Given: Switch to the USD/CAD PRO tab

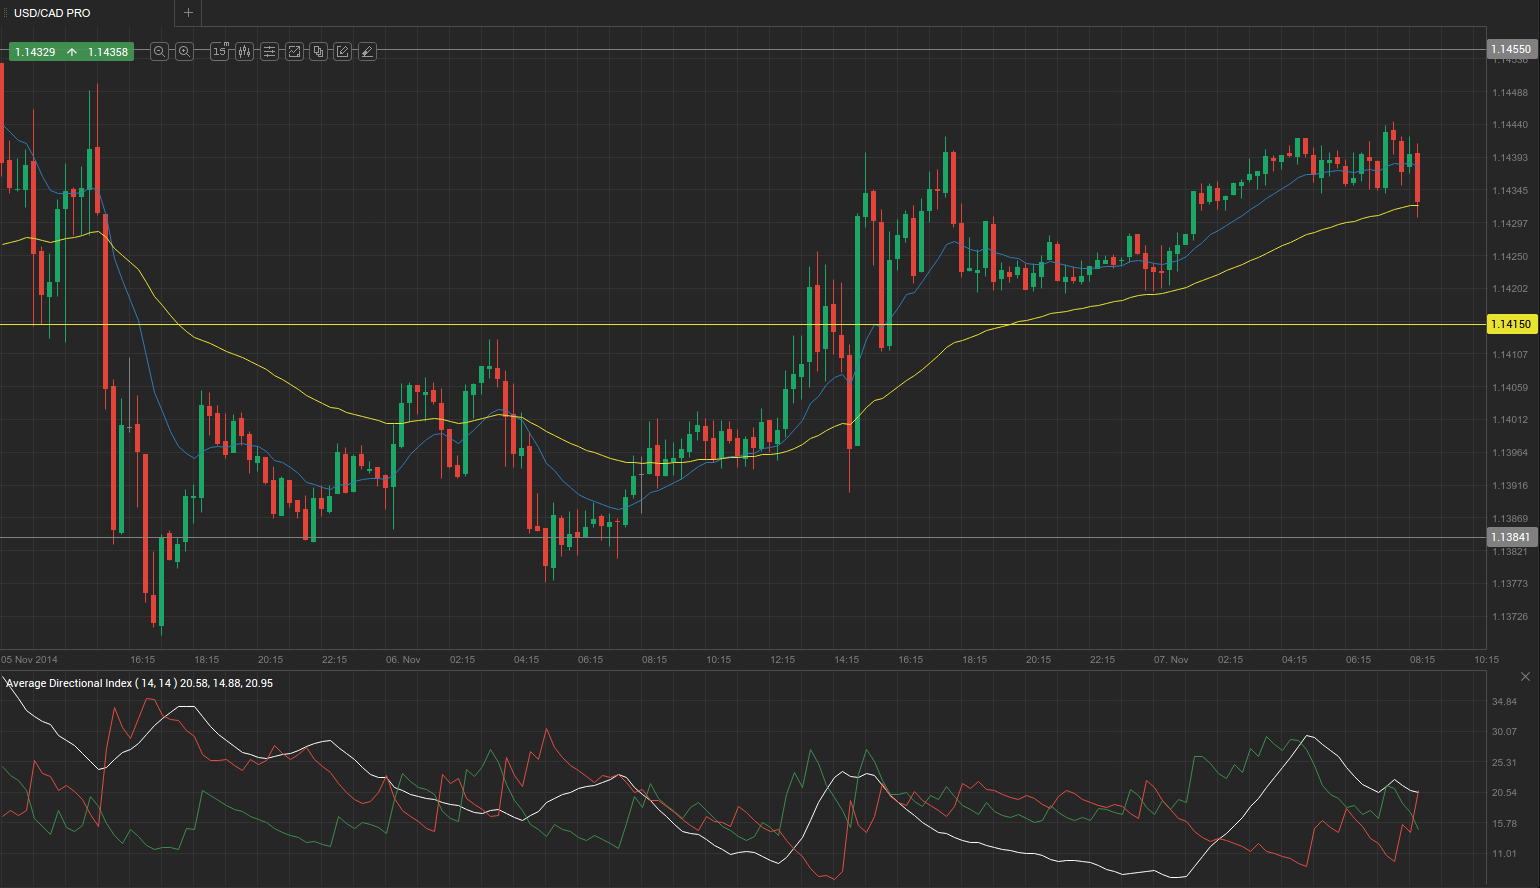Looking at the screenshot, I should 52,13.
